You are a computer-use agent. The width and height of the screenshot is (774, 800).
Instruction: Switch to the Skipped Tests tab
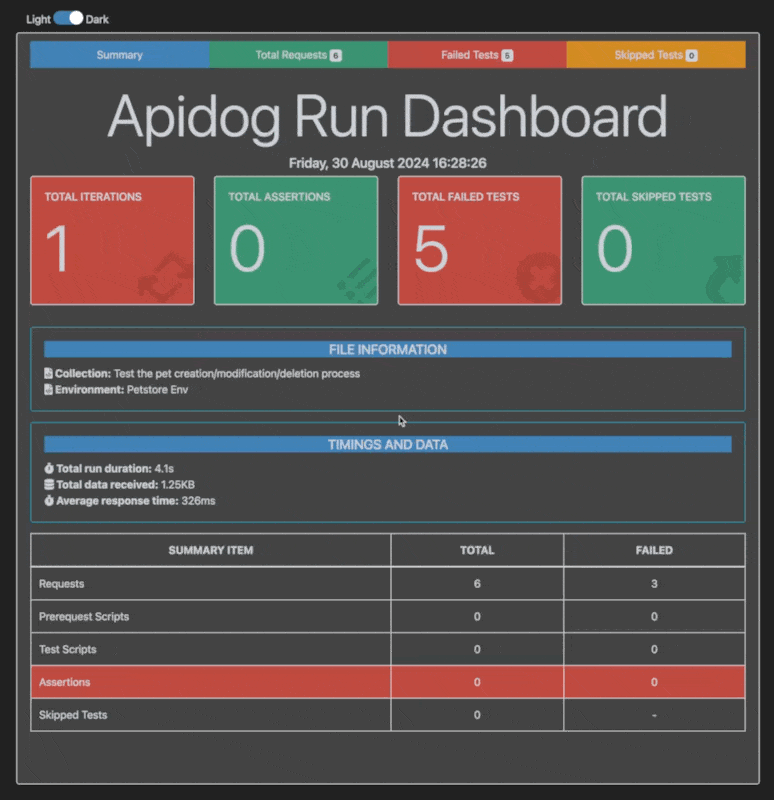656,55
